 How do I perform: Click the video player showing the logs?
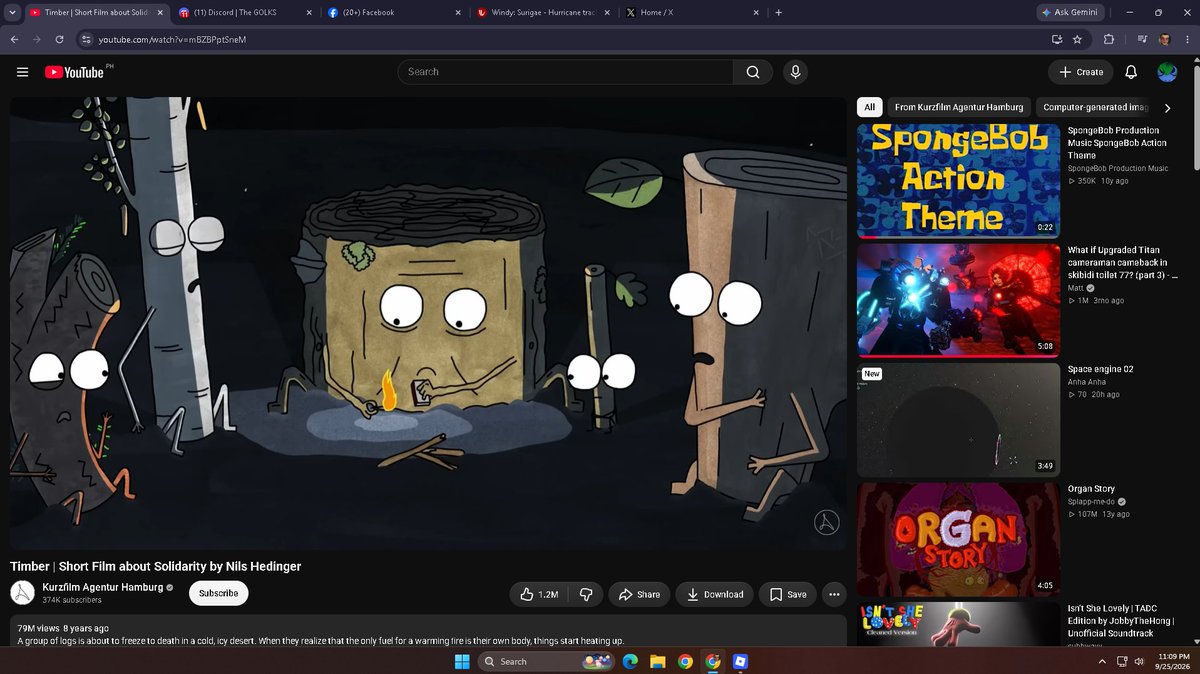(x=428, y=323)
